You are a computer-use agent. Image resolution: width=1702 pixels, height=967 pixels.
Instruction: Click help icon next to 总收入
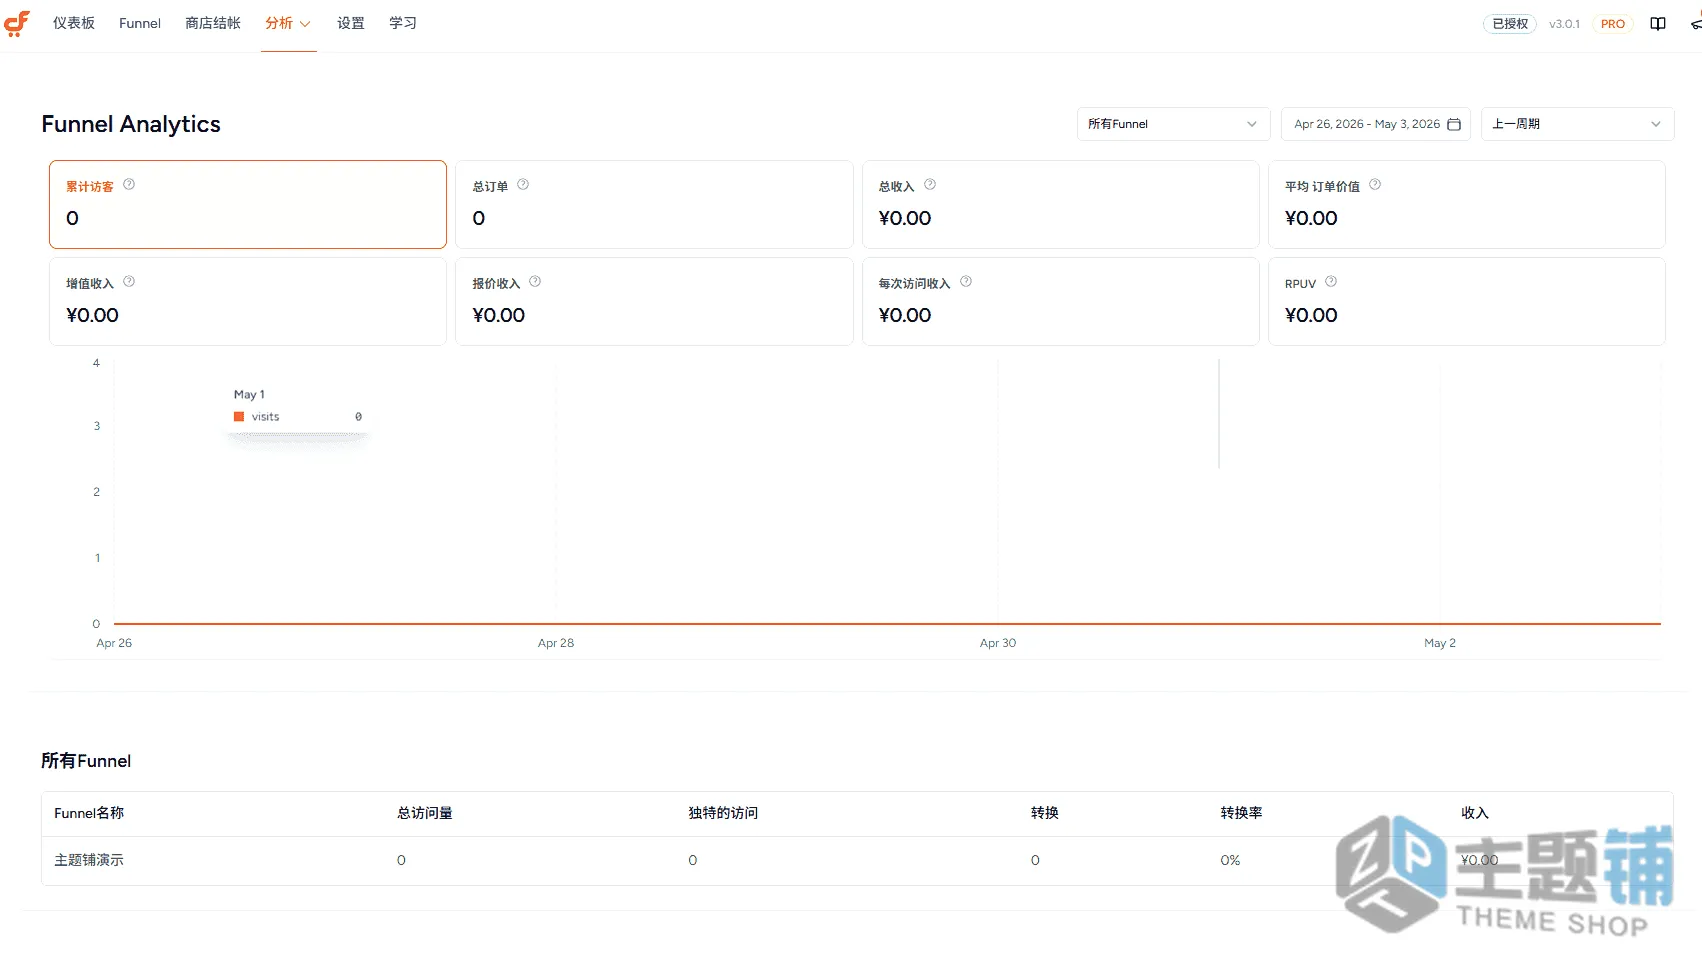pyautogui.click(x=930, y=185)
